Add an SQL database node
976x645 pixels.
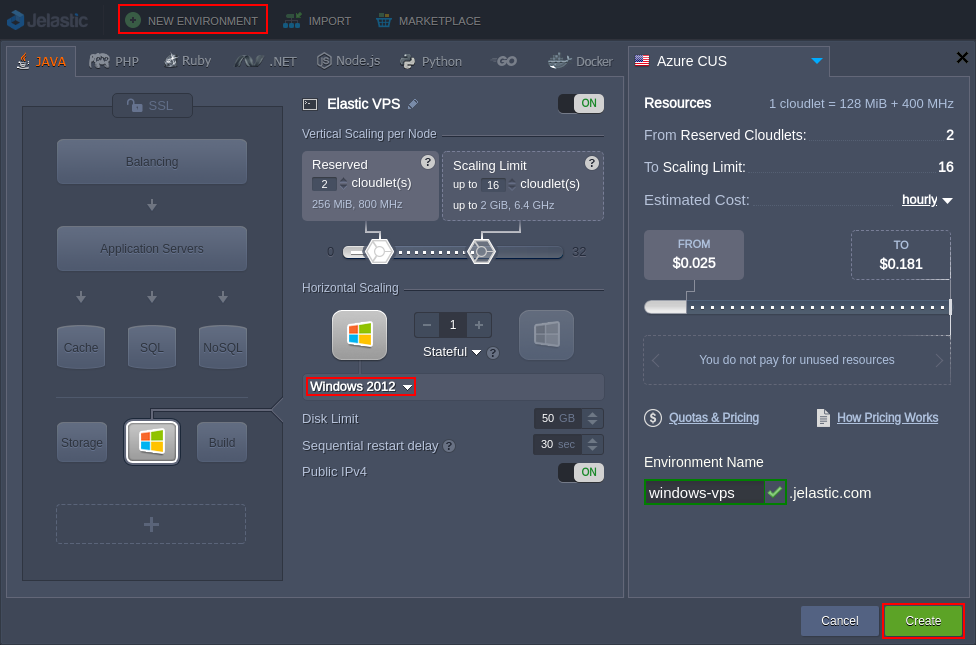point(152,347)
